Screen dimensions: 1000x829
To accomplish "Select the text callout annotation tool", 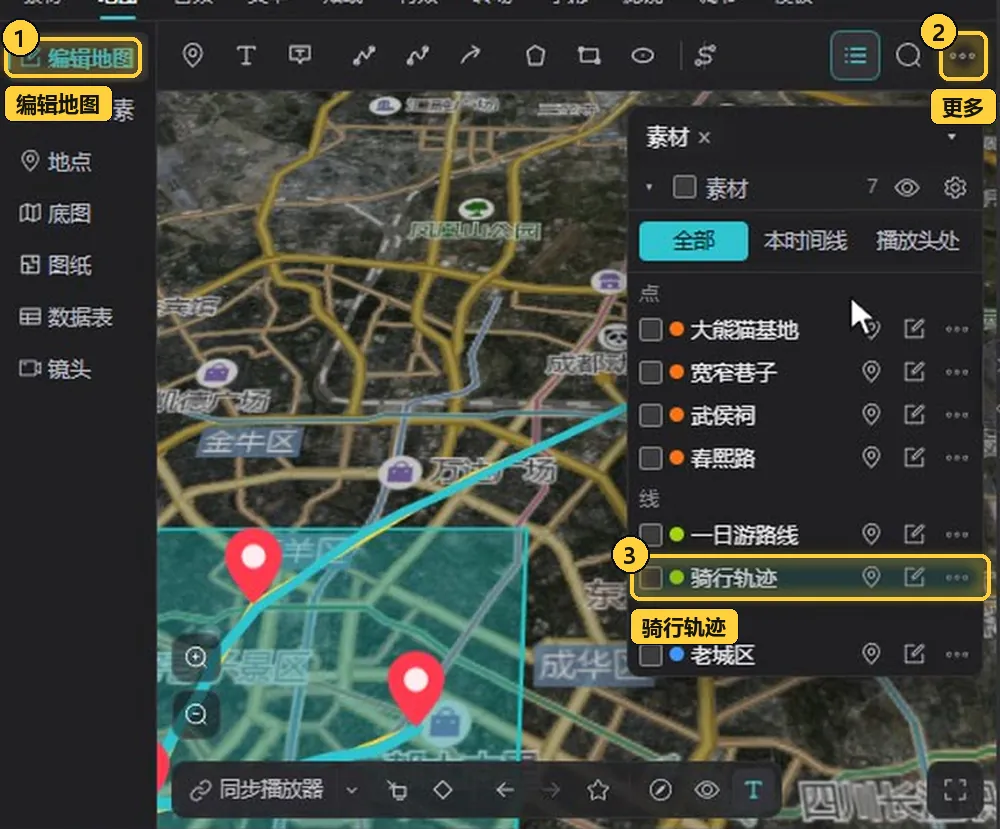I will [x=300, y=55].
